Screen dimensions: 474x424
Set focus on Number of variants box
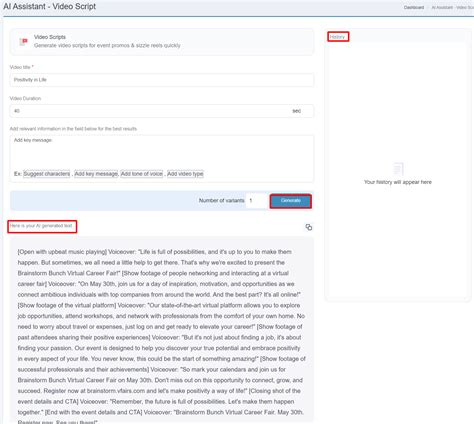click(256, 201)
